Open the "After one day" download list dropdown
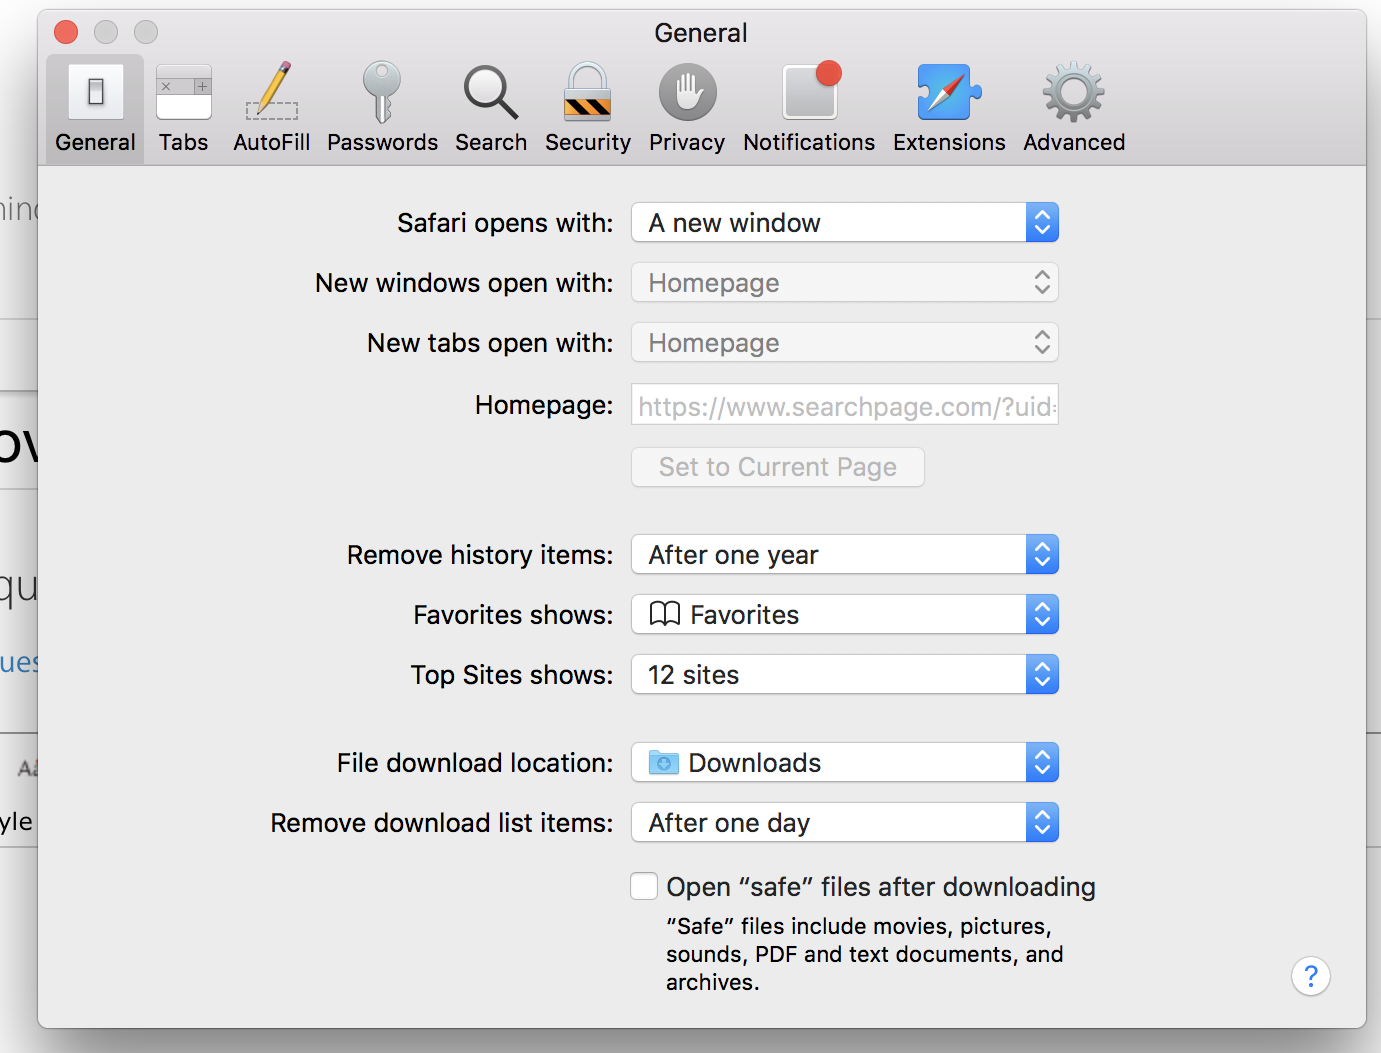This screenshot has width=1381, height=1053. 845,822
